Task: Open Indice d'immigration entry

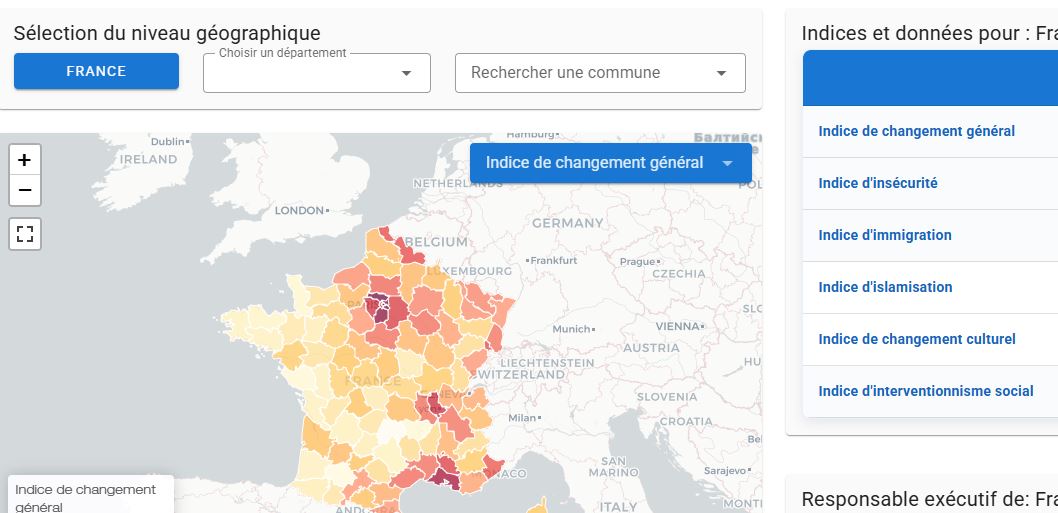Action: click(884, 235)
